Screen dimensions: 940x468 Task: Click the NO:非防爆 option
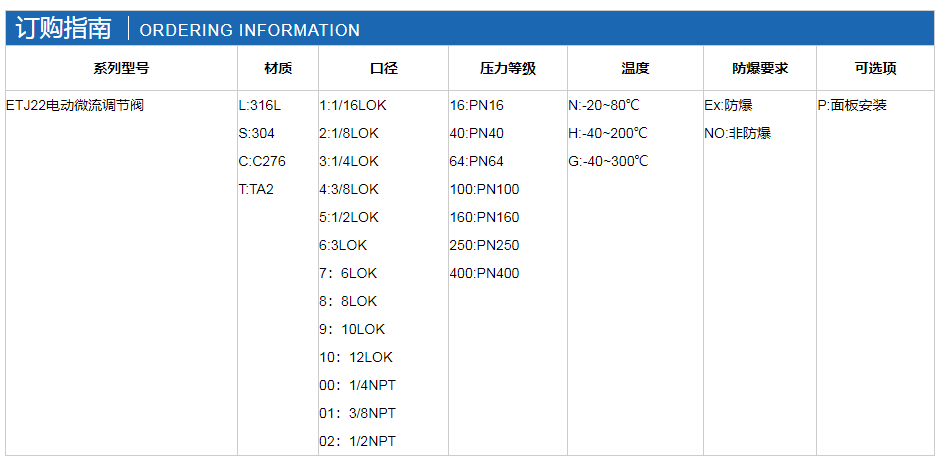(x=737, y=133)
